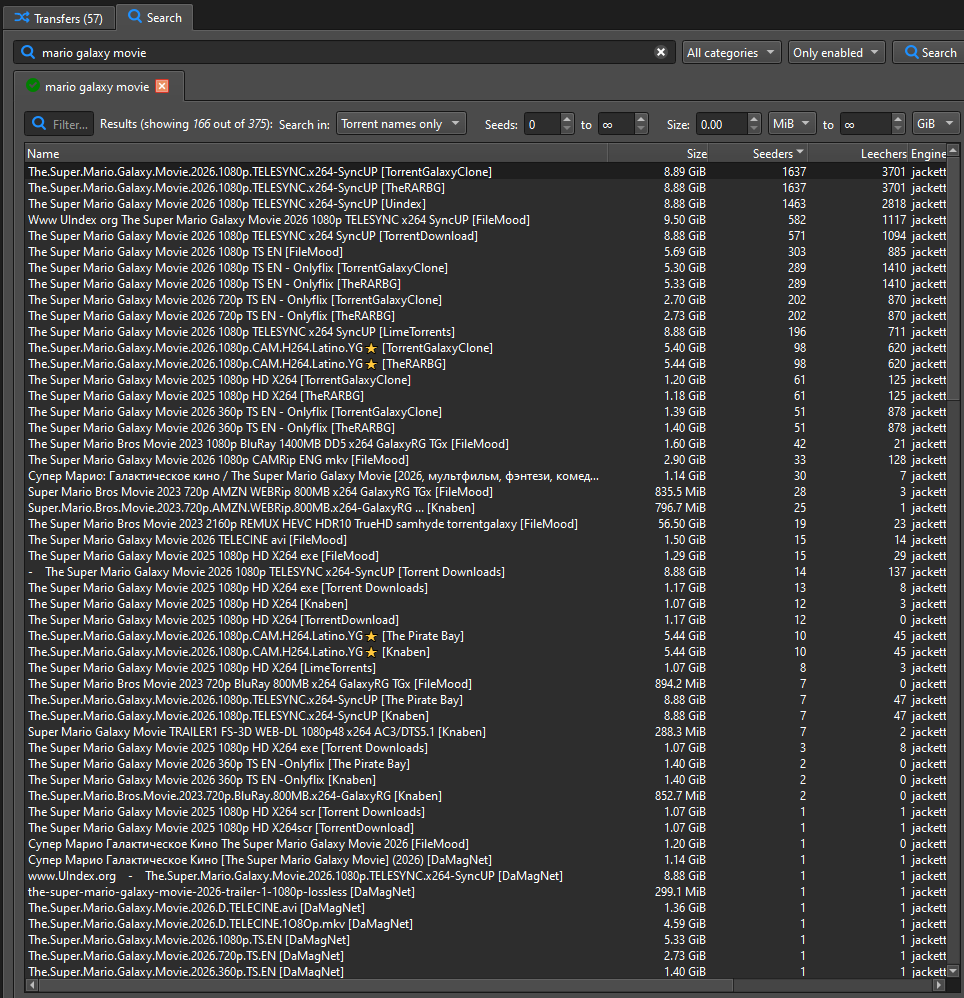This screenshot has height=998, width=964.
Task: Click the star icon on the CAM.H264.Latino.YG [Knaben] row
Action: point(372,652)
